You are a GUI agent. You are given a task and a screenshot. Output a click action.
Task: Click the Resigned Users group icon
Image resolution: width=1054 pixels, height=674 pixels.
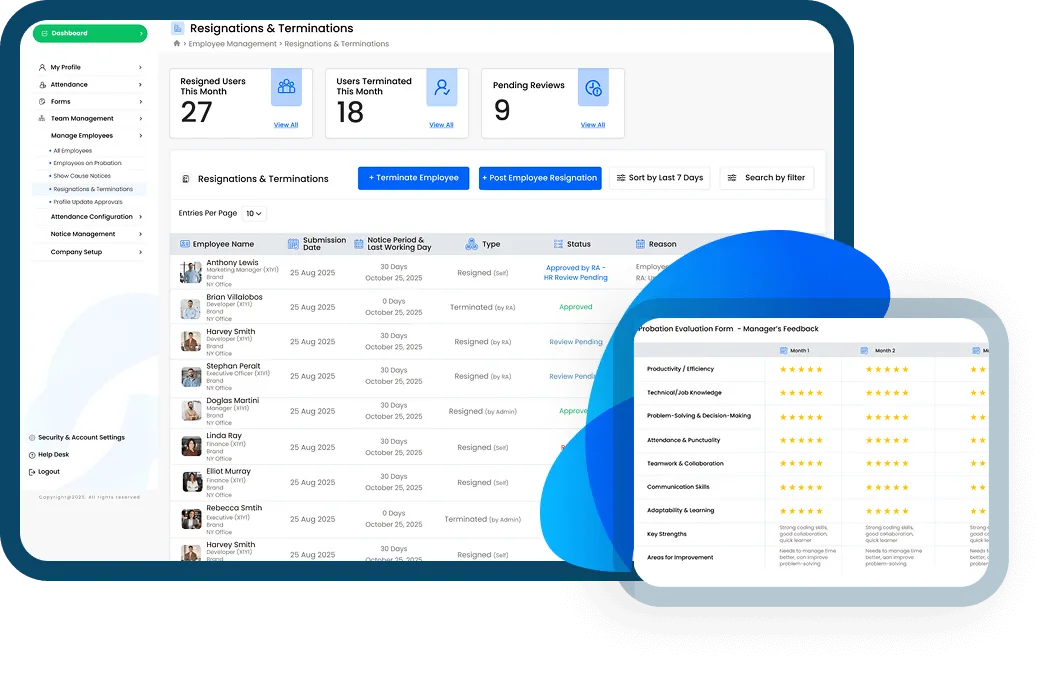[x=286, y=87]
